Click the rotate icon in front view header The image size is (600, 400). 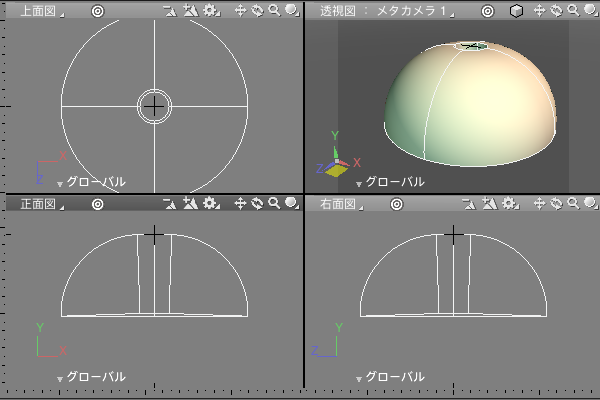(x=257, y=203)
